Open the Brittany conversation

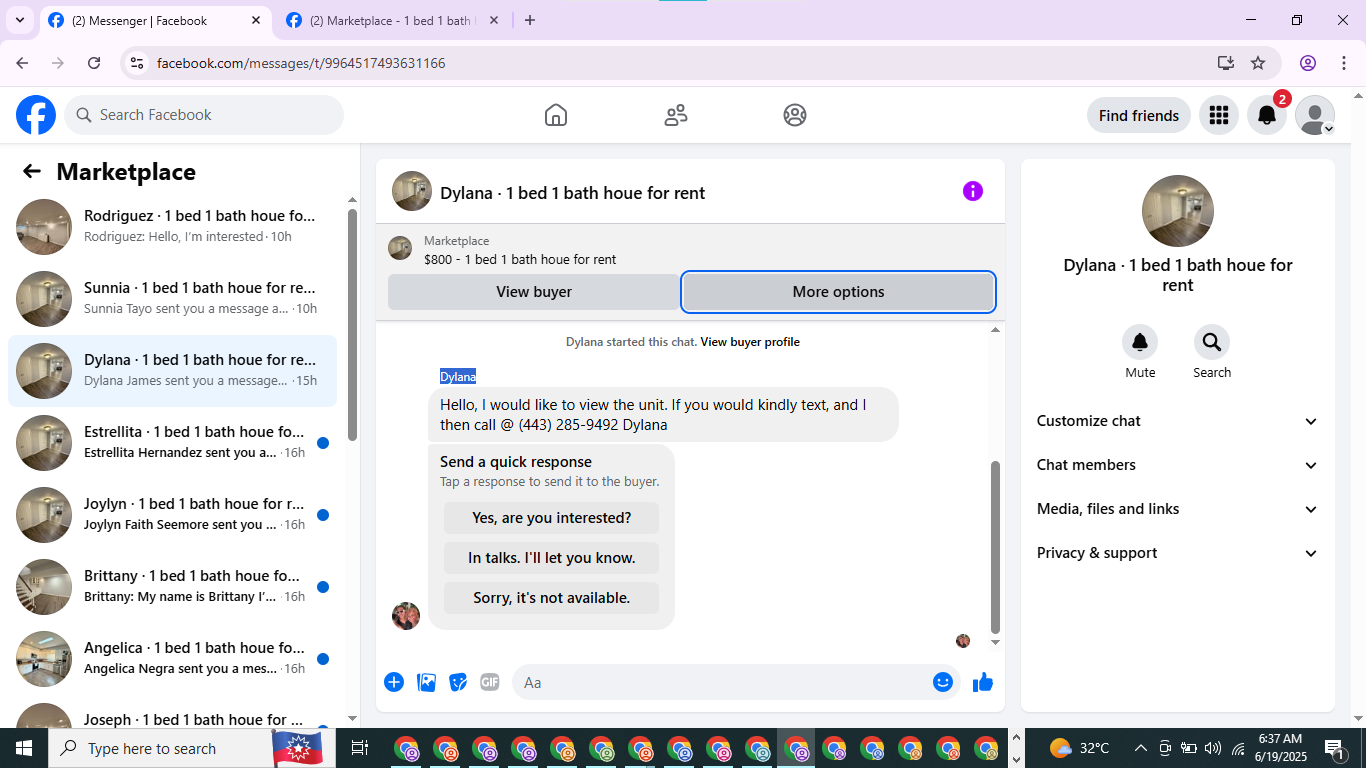[x=172, y=587]
